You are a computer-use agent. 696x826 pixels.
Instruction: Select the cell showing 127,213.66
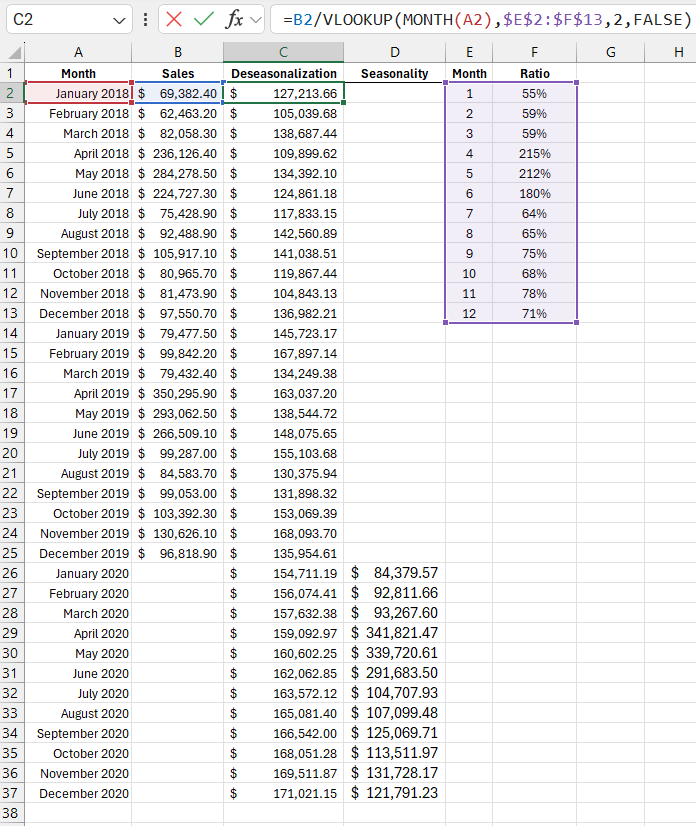tap(283, 93)
